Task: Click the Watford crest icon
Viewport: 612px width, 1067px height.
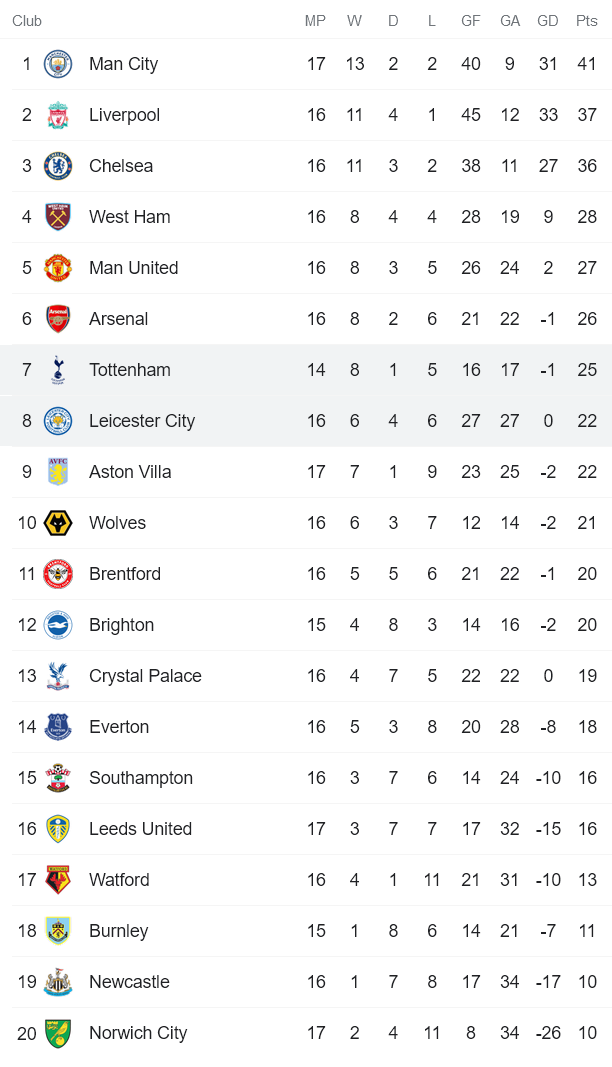Action: 58,880
